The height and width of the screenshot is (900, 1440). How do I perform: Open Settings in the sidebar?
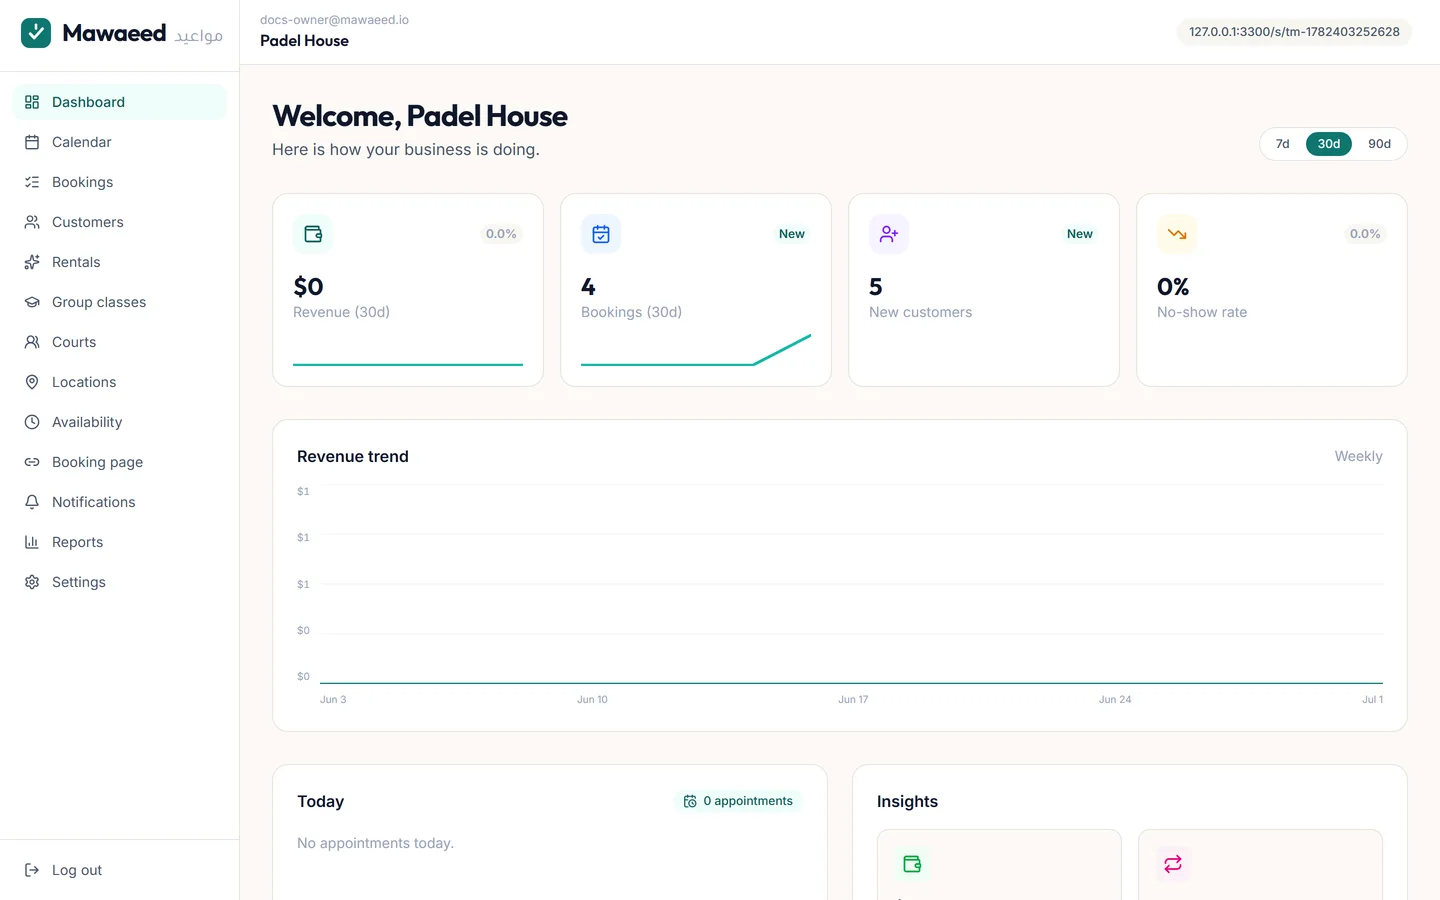tap(120, 582)
